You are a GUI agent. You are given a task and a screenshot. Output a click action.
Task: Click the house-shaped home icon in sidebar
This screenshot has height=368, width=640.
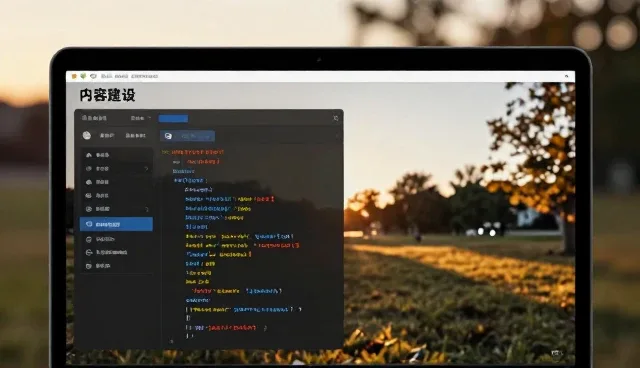[x=89, y=155]
